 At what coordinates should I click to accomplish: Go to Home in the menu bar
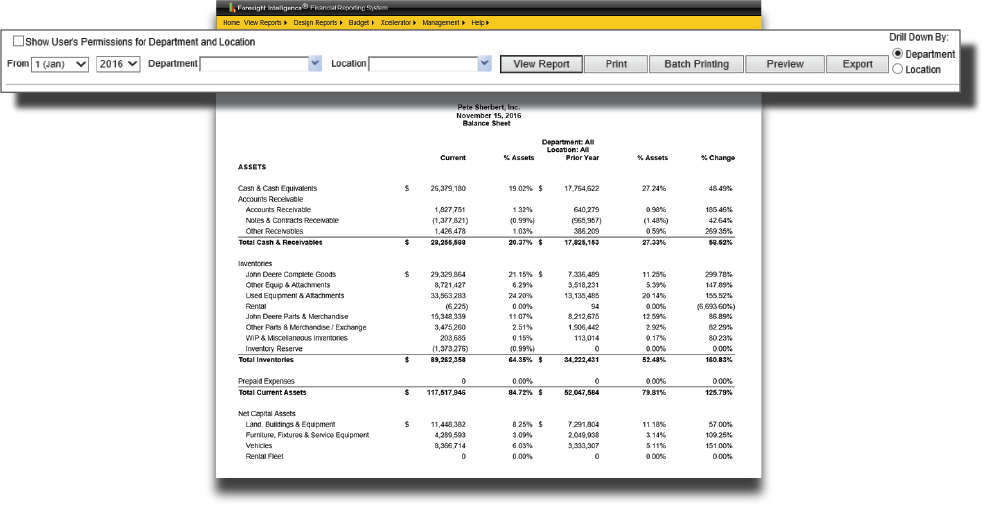(231, 23)
